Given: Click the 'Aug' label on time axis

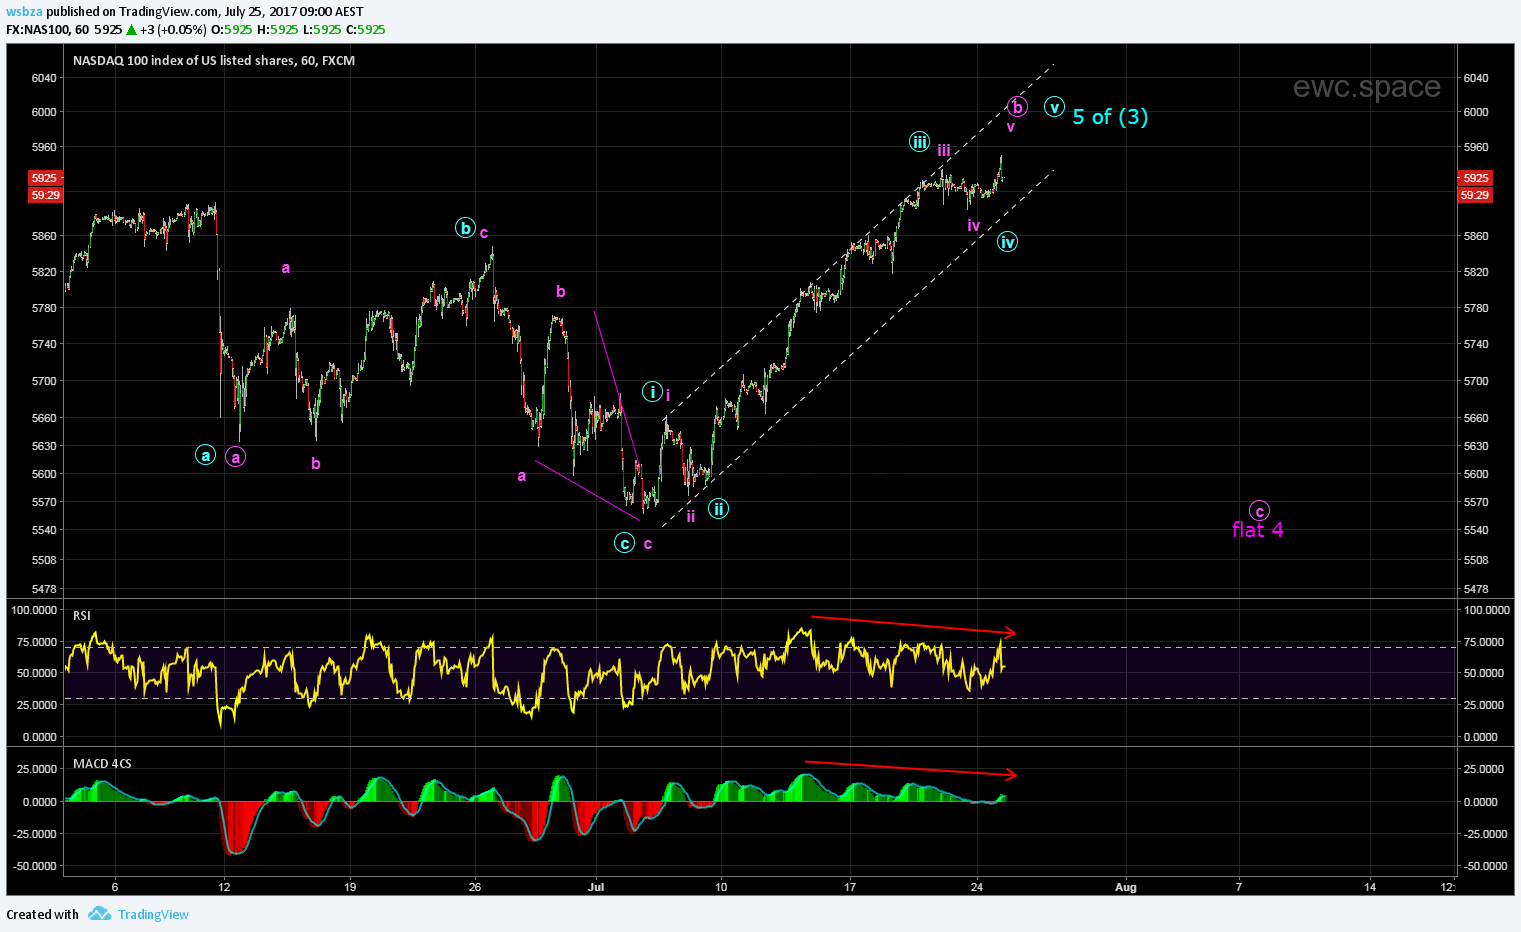Looking at the screenshot, I should [1126, 886].
